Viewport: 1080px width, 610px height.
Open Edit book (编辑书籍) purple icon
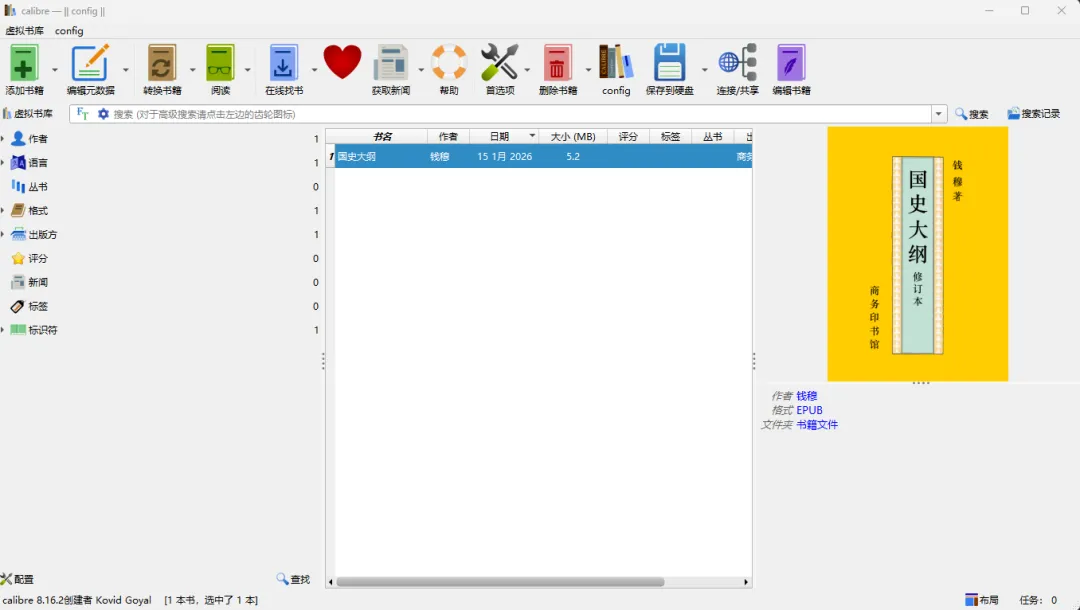(791, 63)
